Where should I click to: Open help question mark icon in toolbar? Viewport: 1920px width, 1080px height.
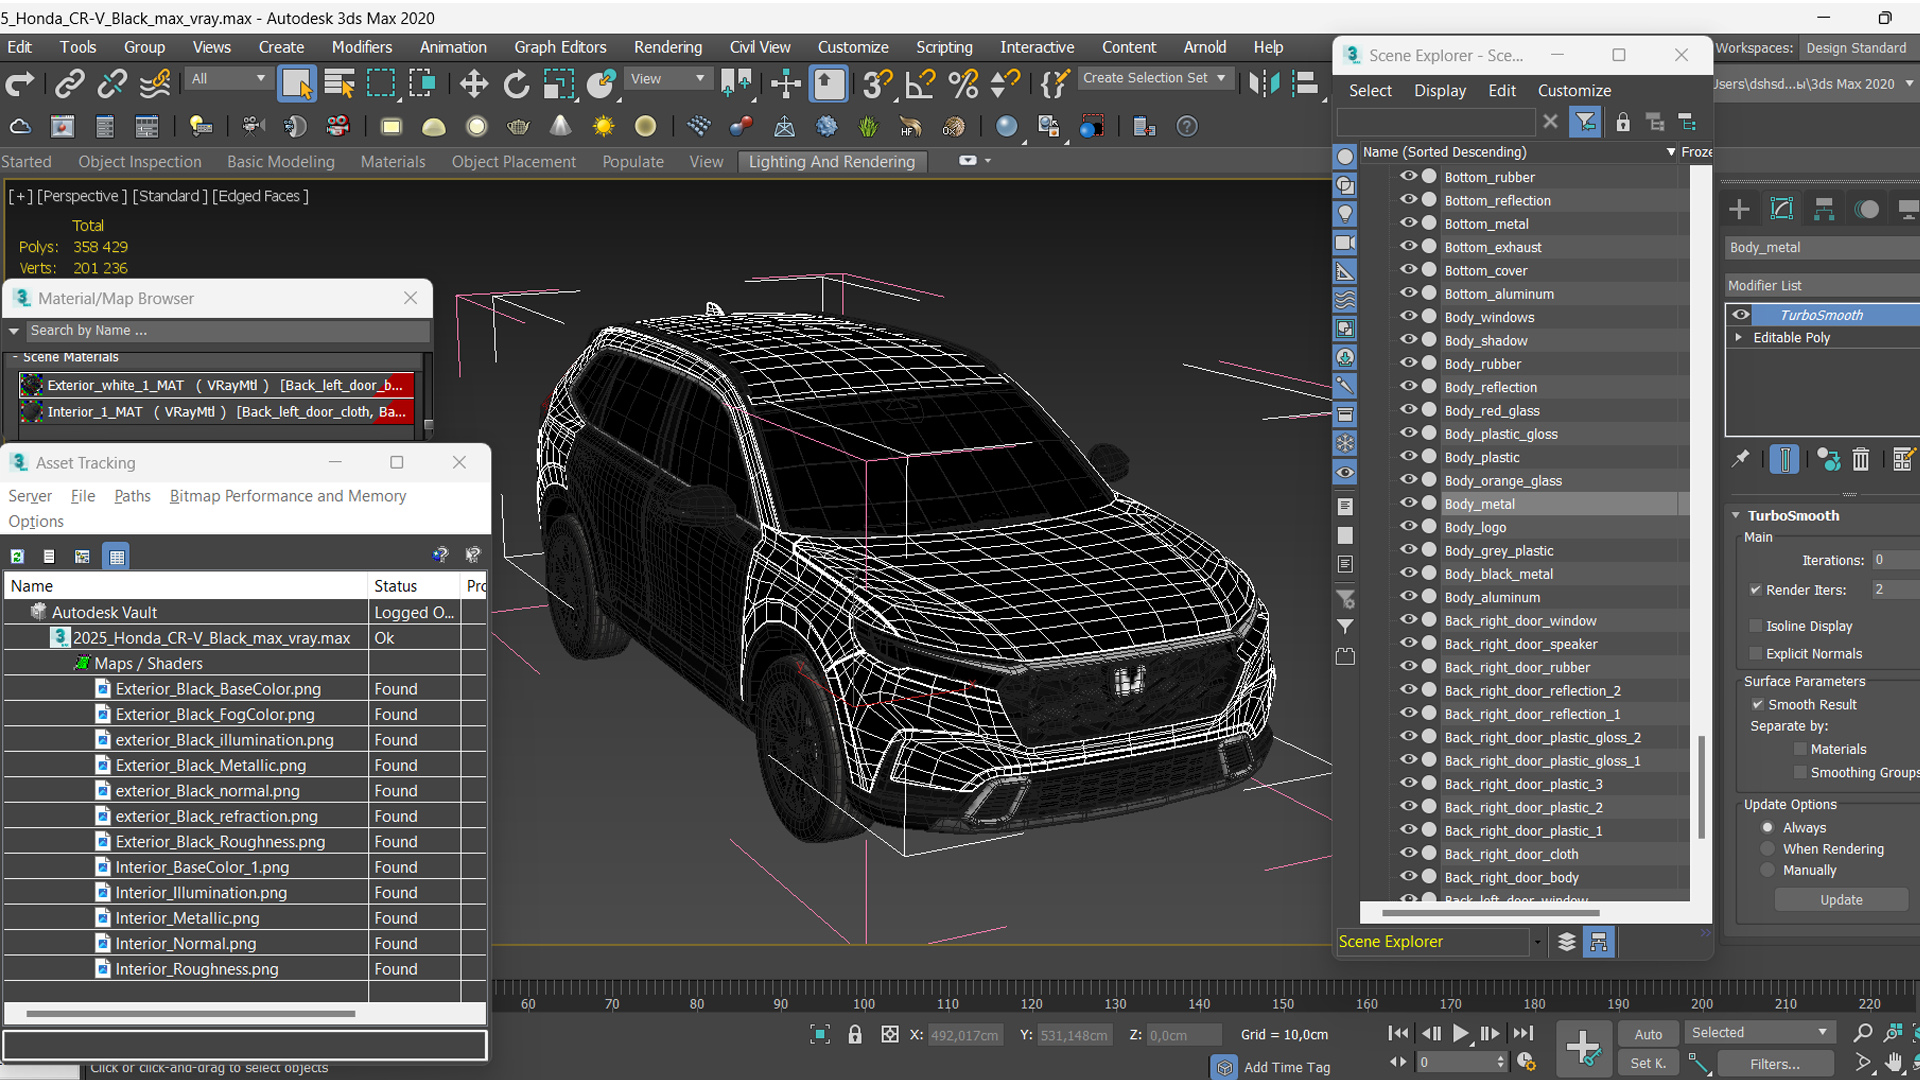coord(1186,127)
